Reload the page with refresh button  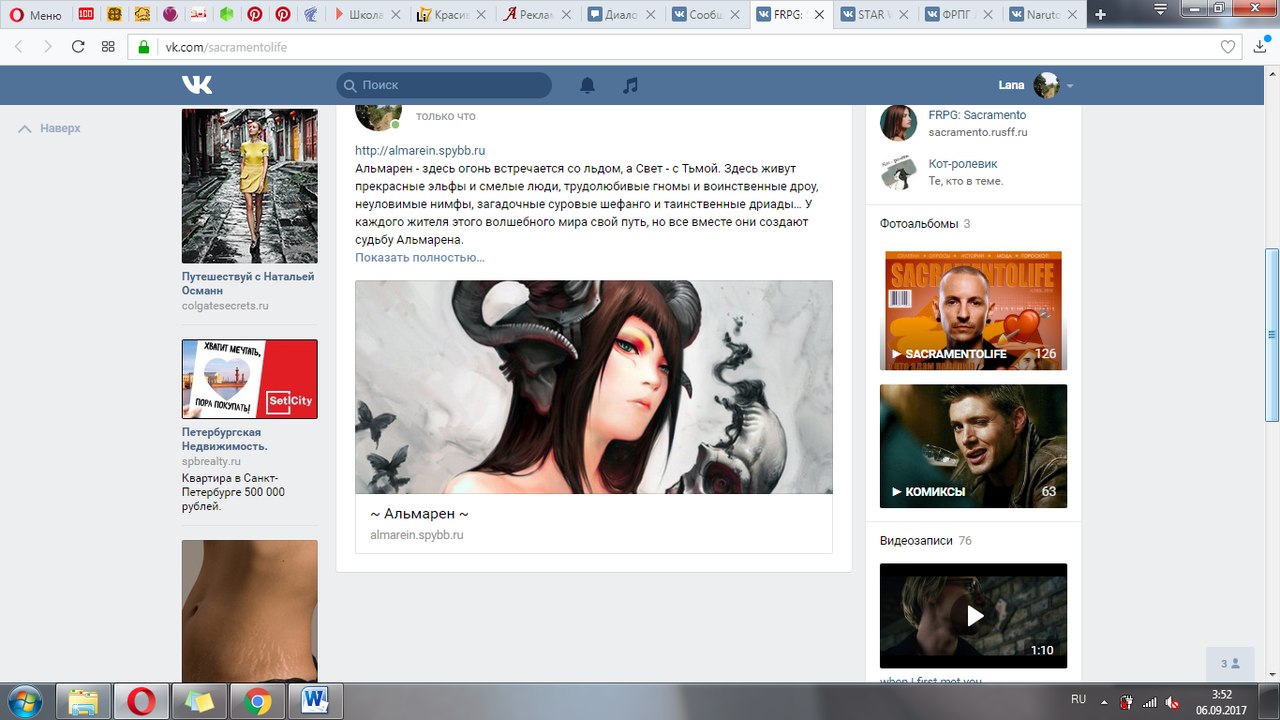click(78, 47)
